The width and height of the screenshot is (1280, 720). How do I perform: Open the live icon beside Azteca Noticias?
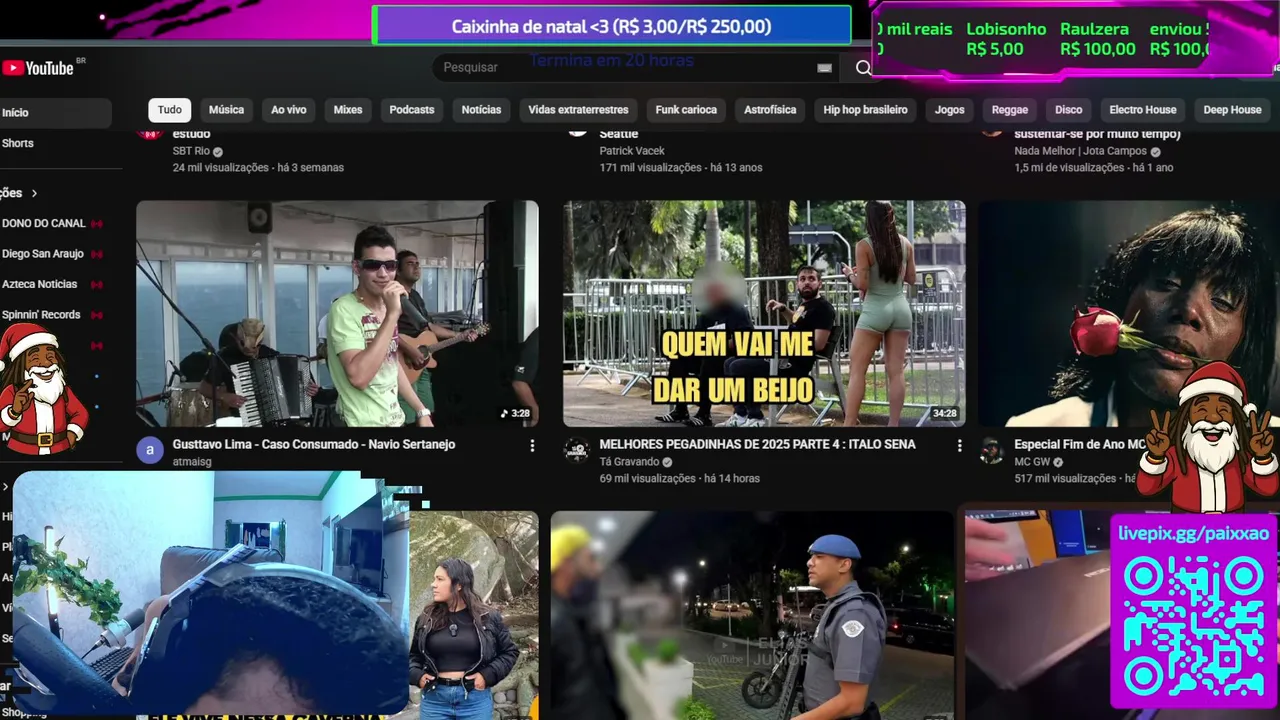coord(97,284)
